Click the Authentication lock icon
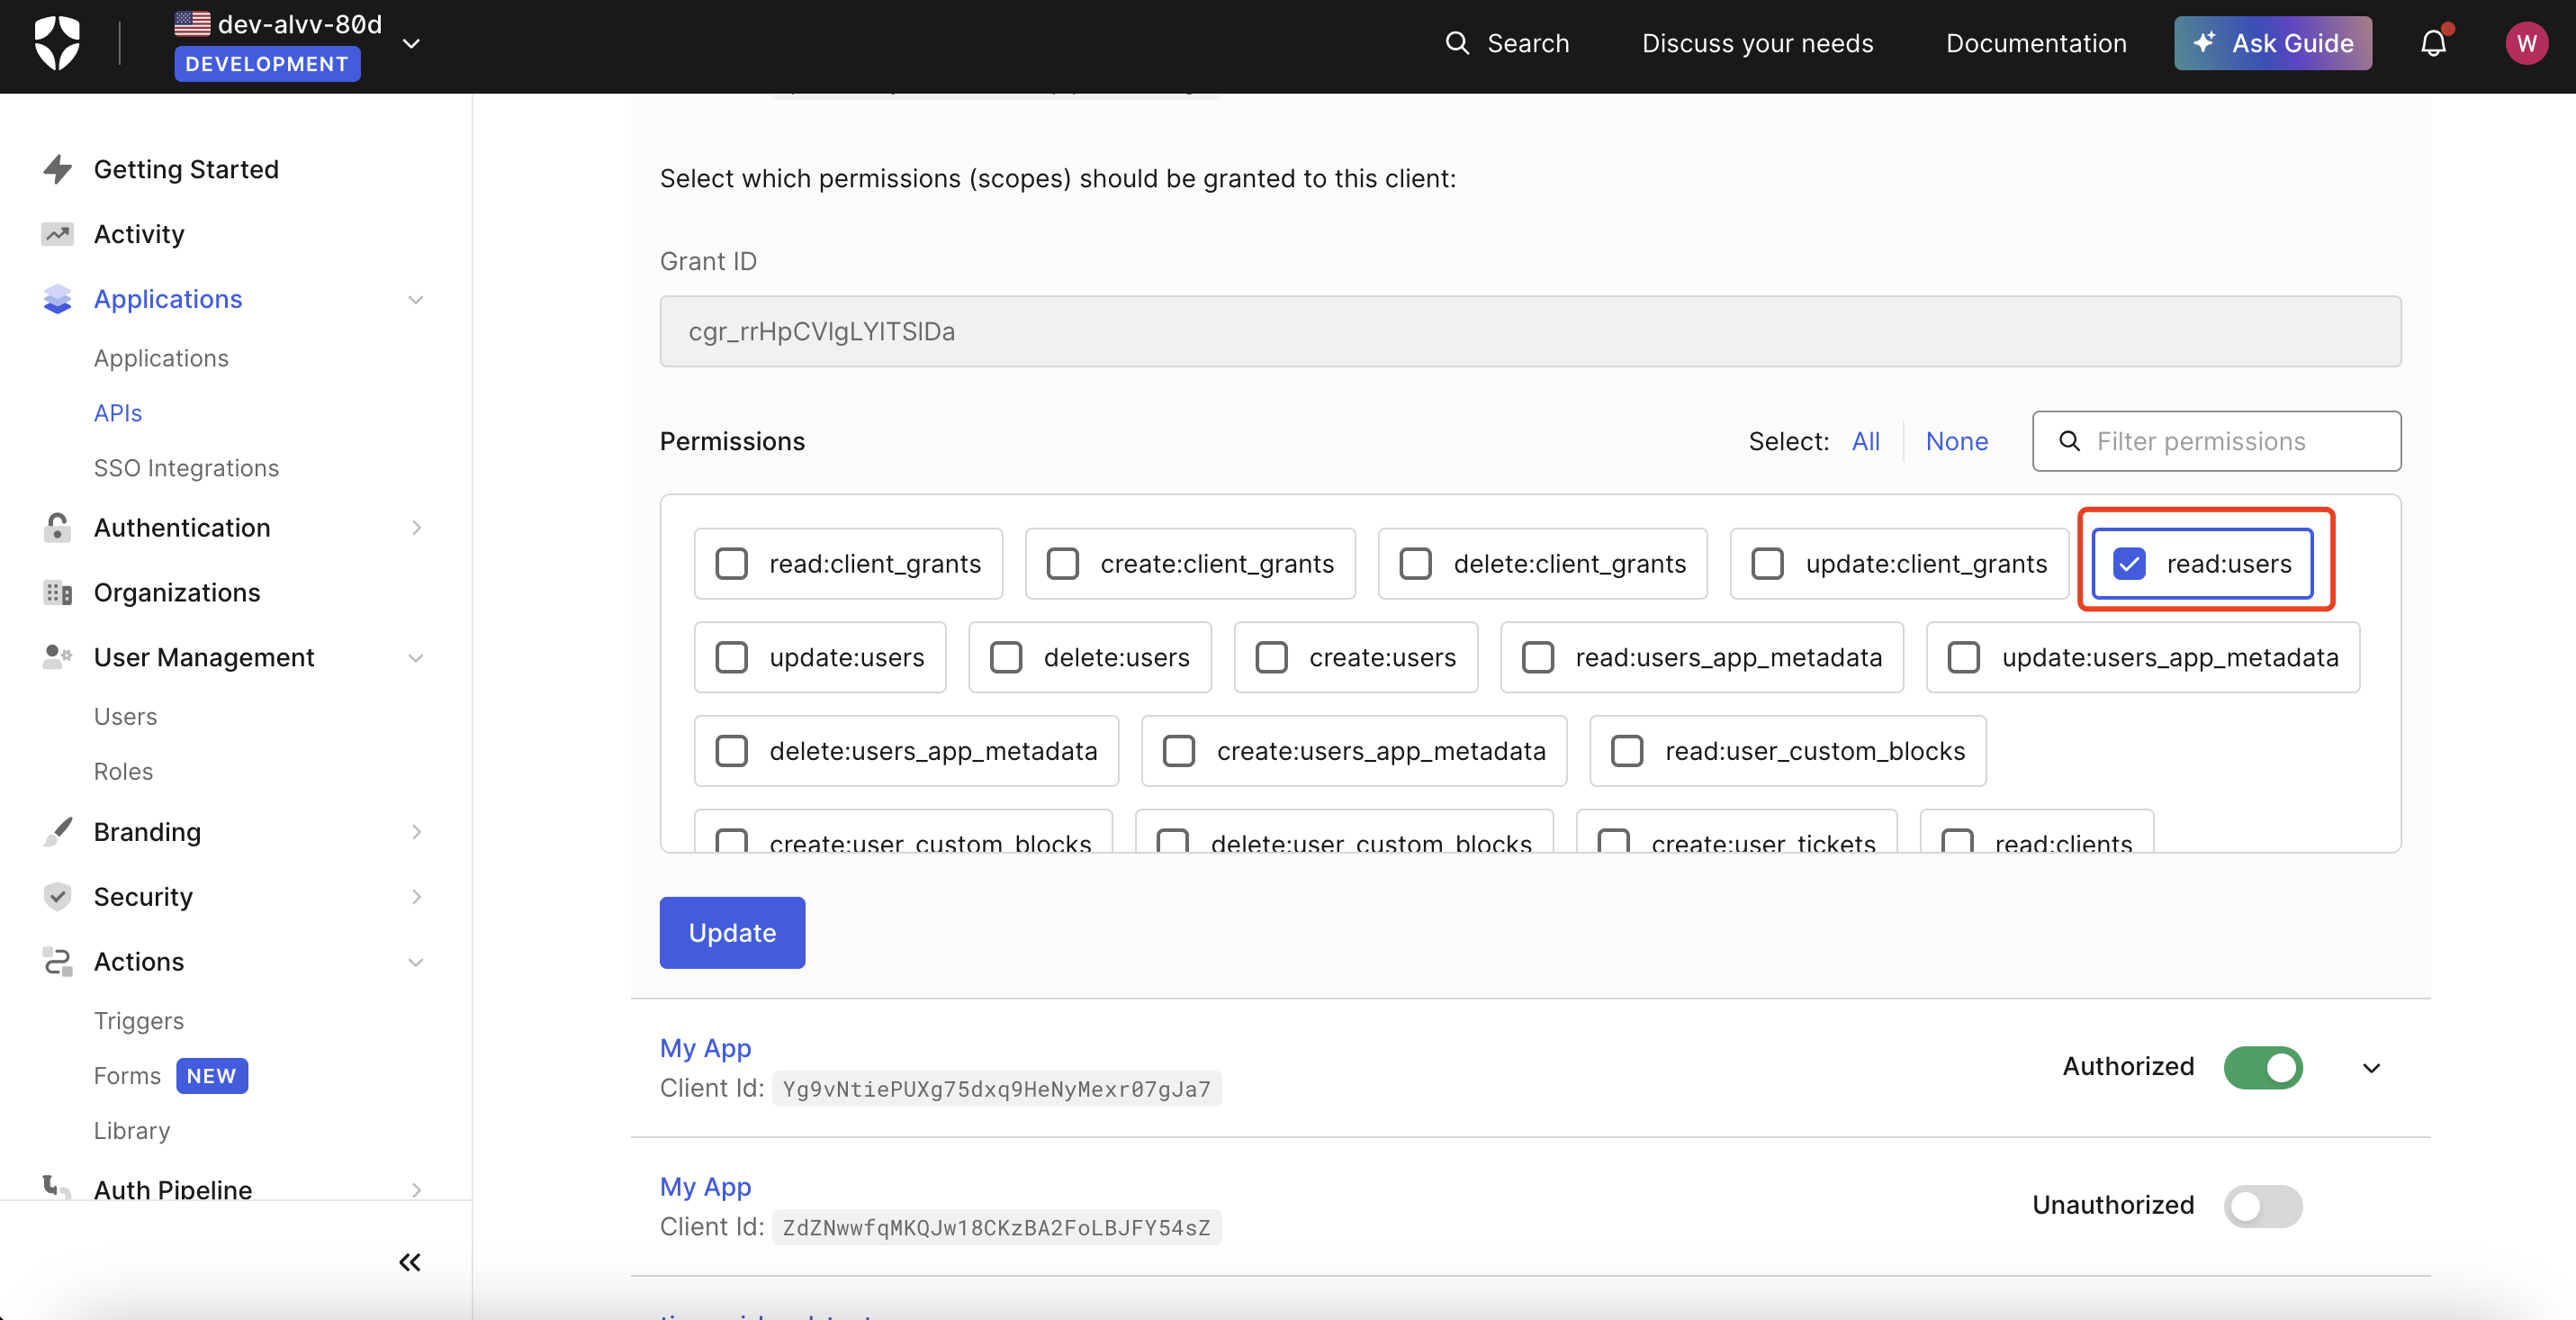Image resolution: width=2576 pixels, height=1320 pixels. [57, 527]
